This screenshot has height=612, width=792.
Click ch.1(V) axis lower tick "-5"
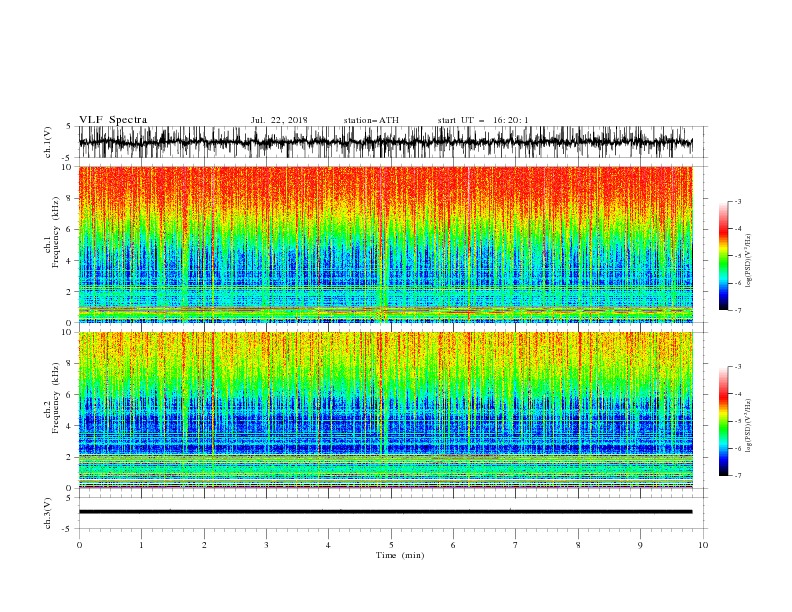pos(68,158)
